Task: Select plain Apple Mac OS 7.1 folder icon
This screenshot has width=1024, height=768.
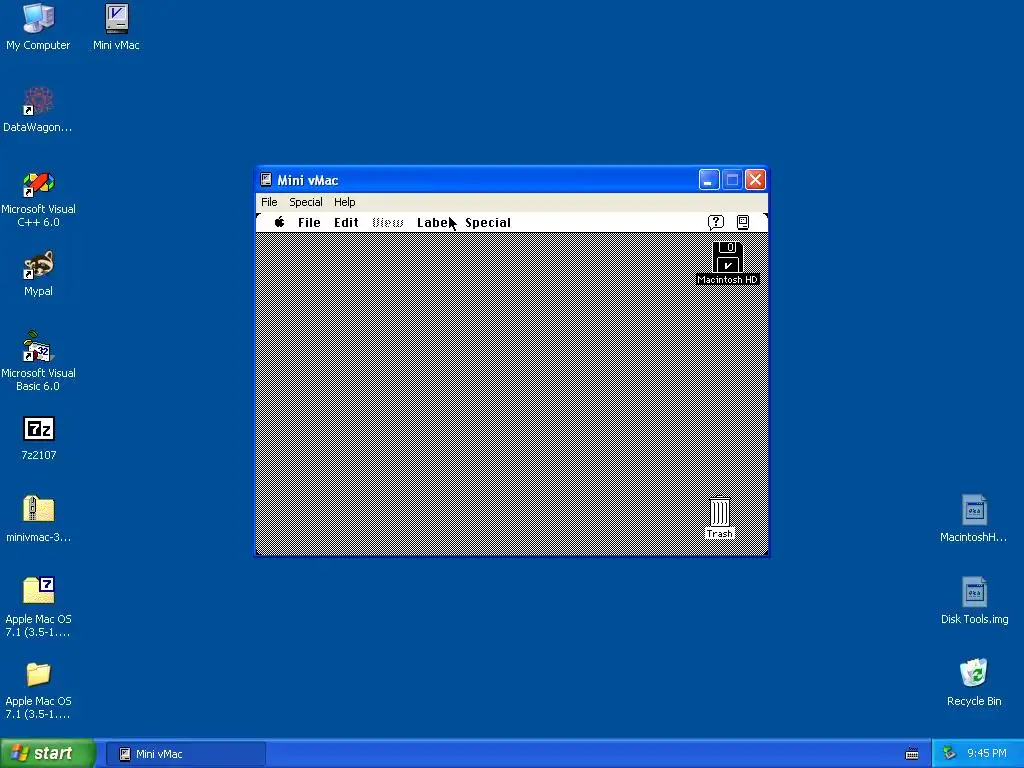Action: [x=39, y=674]
